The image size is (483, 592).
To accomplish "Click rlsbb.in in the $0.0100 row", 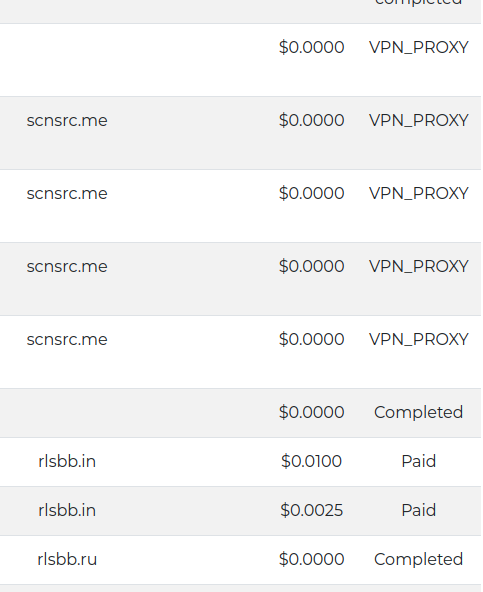I will tap(67, 461).
